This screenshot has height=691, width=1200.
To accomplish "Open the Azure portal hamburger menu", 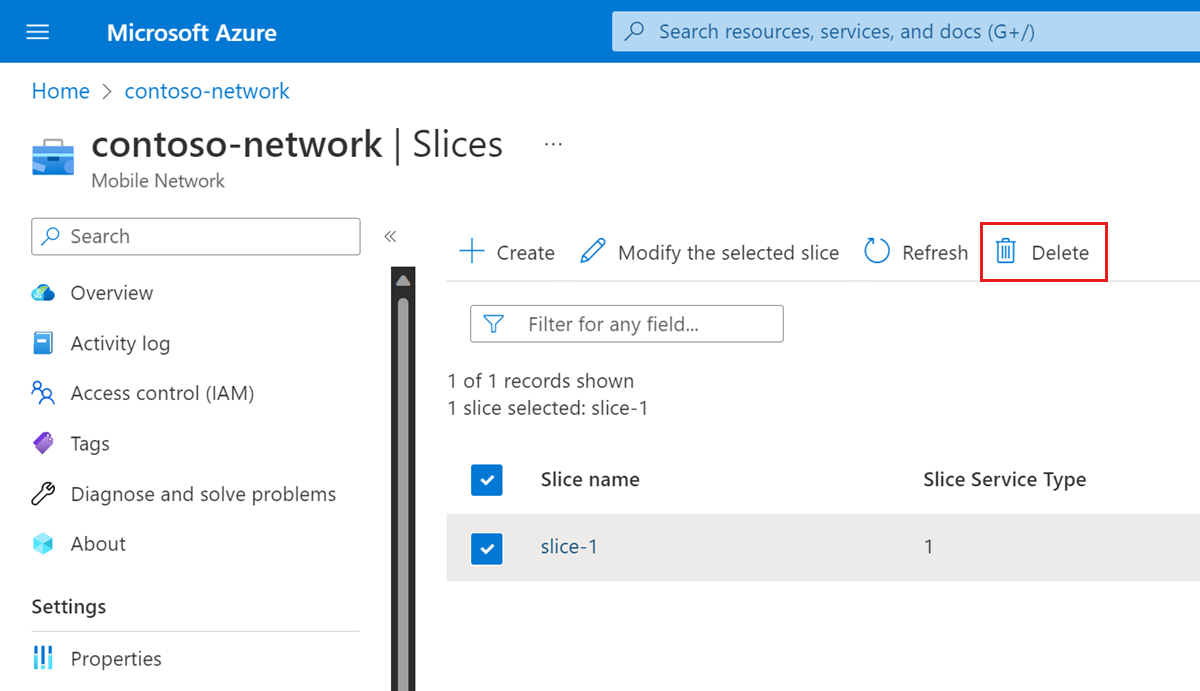I will tap(37, 31).
